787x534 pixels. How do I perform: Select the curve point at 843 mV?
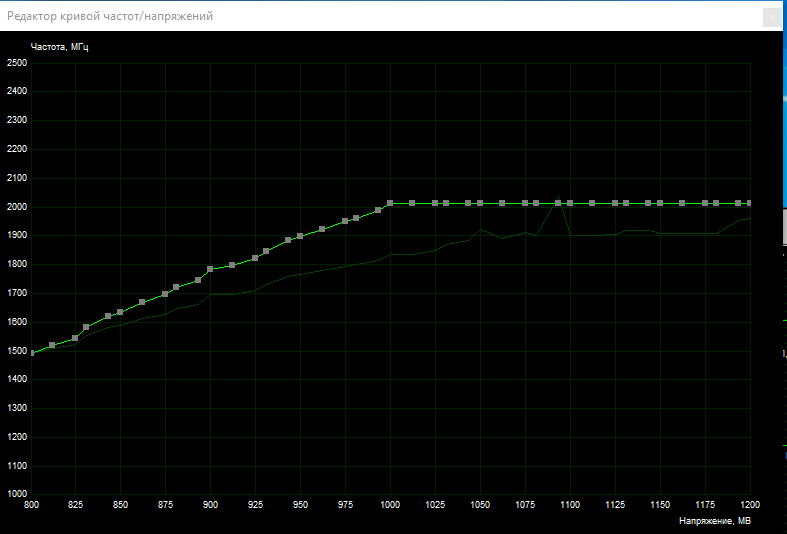click(x=108, y=316)
